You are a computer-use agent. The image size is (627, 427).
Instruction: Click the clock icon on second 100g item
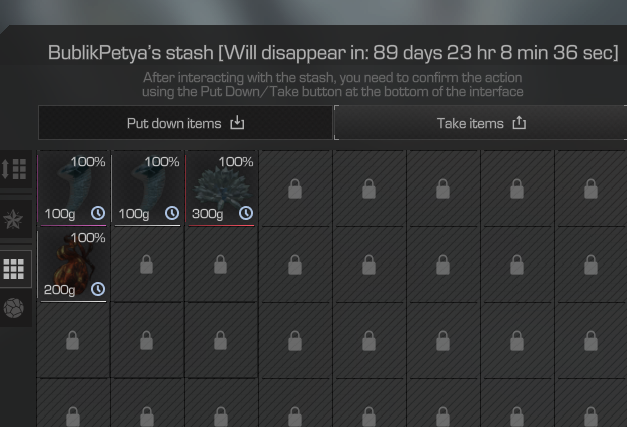pyautogui.click(x=172, y=213)
